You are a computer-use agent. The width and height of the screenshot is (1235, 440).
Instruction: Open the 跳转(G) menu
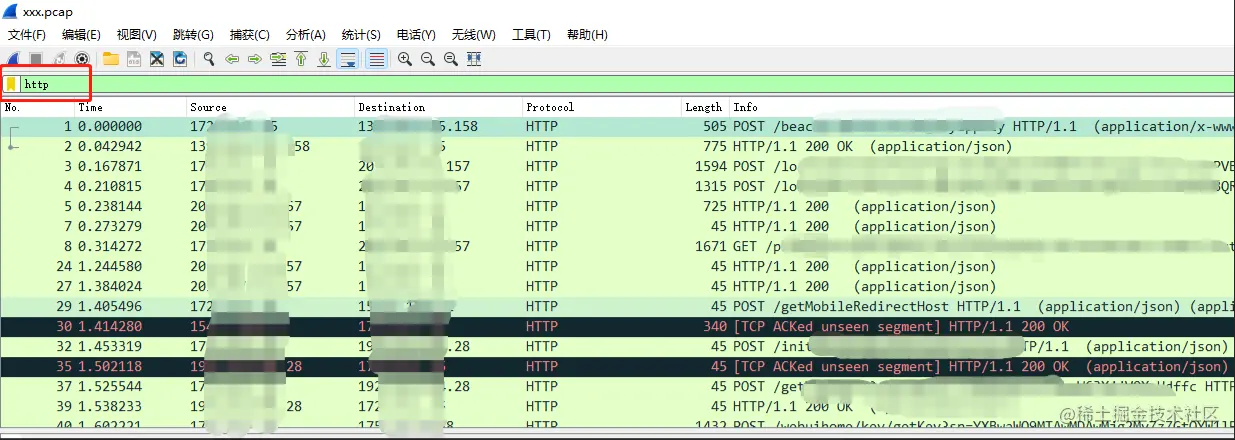[x=193, y=35]
